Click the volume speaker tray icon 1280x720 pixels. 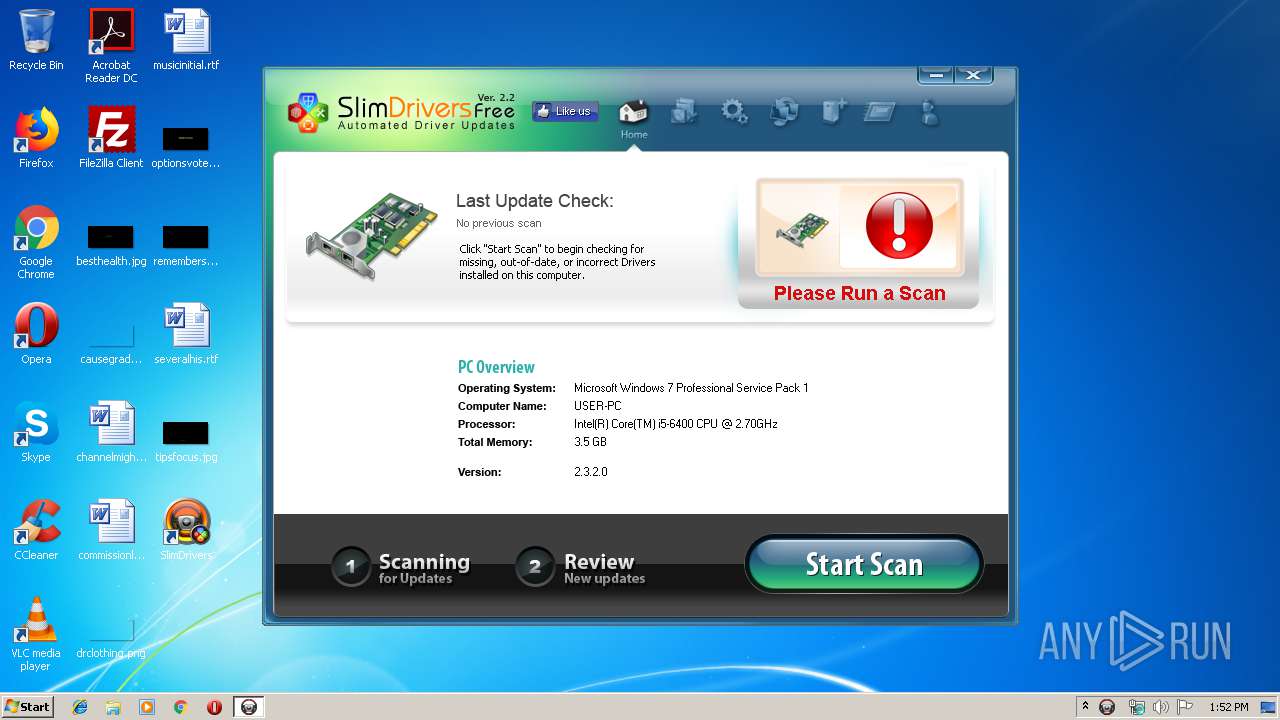pyautogui.click(x=1160, y=707)
